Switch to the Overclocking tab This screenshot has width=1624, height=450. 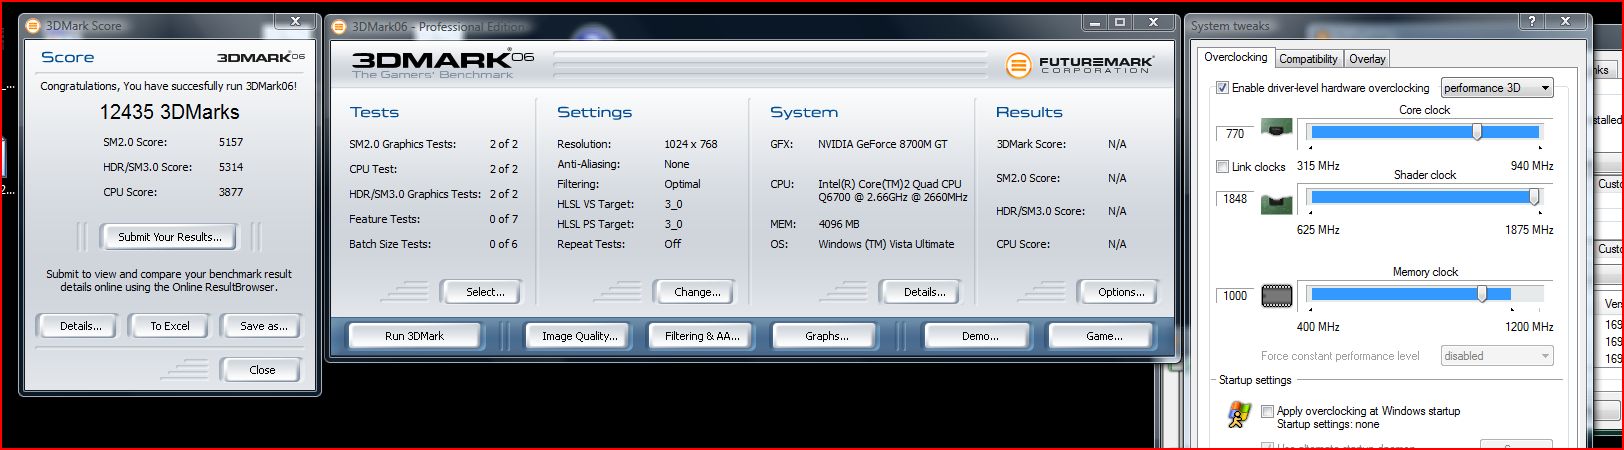tap(1235, 57)
